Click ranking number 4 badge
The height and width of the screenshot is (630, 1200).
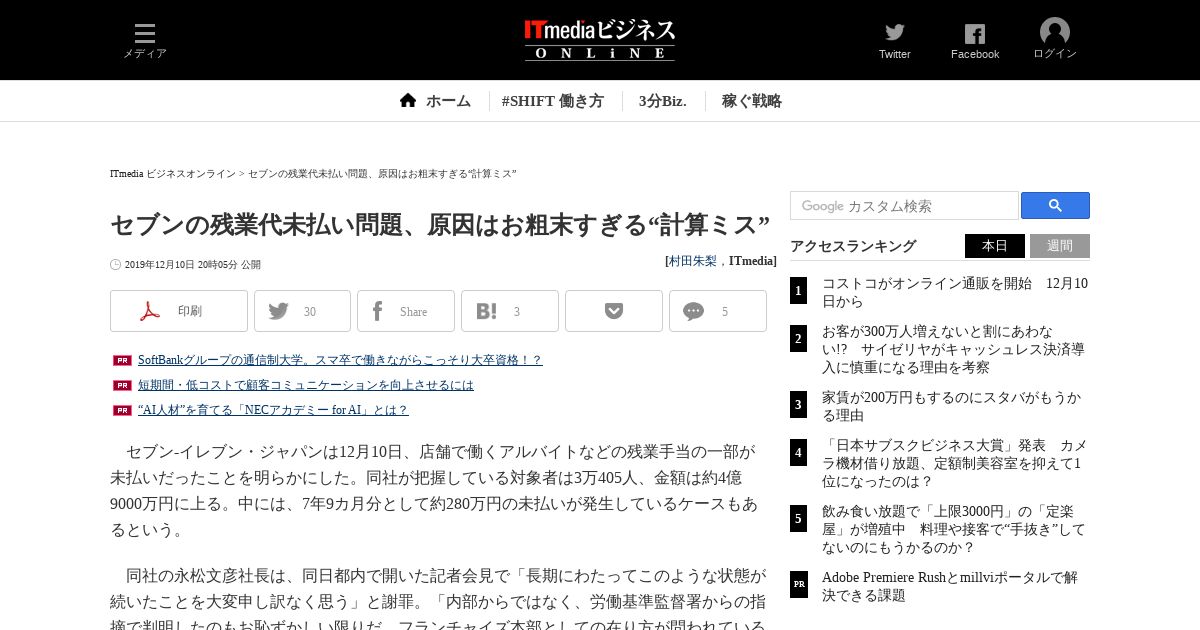pyautogui.click(x=798, y=452)
